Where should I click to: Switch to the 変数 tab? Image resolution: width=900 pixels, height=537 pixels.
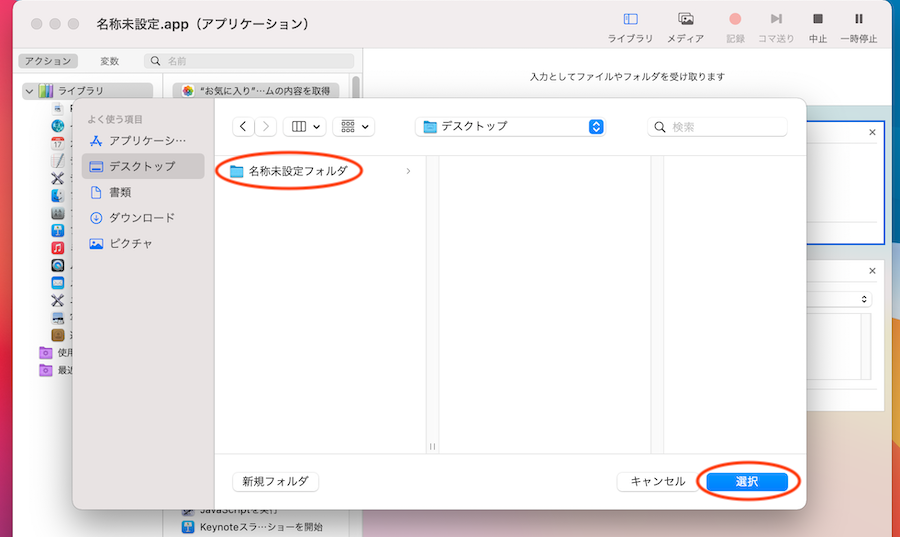point(110,61)
